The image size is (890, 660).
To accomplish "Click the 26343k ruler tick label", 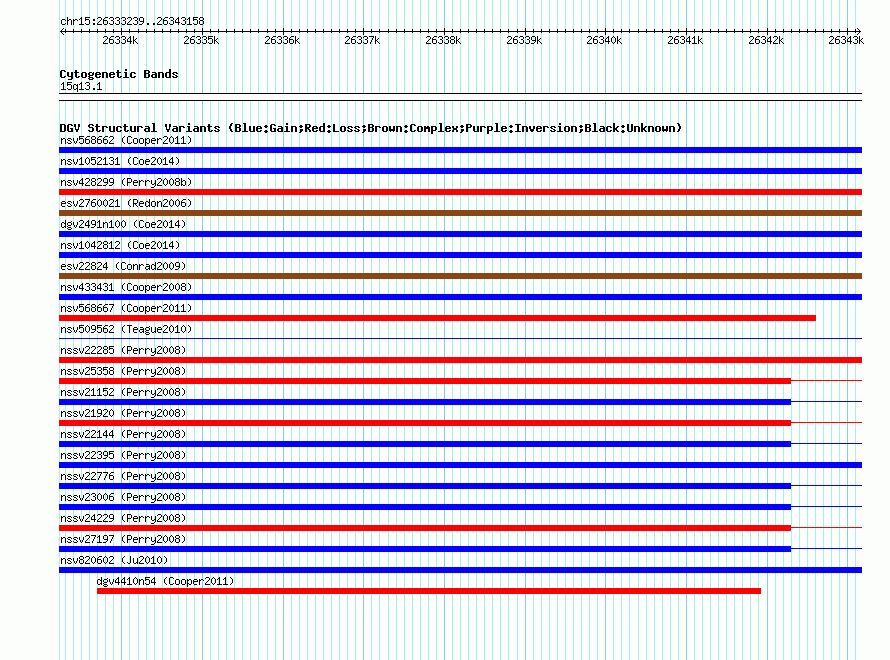I will coord(846,40).
